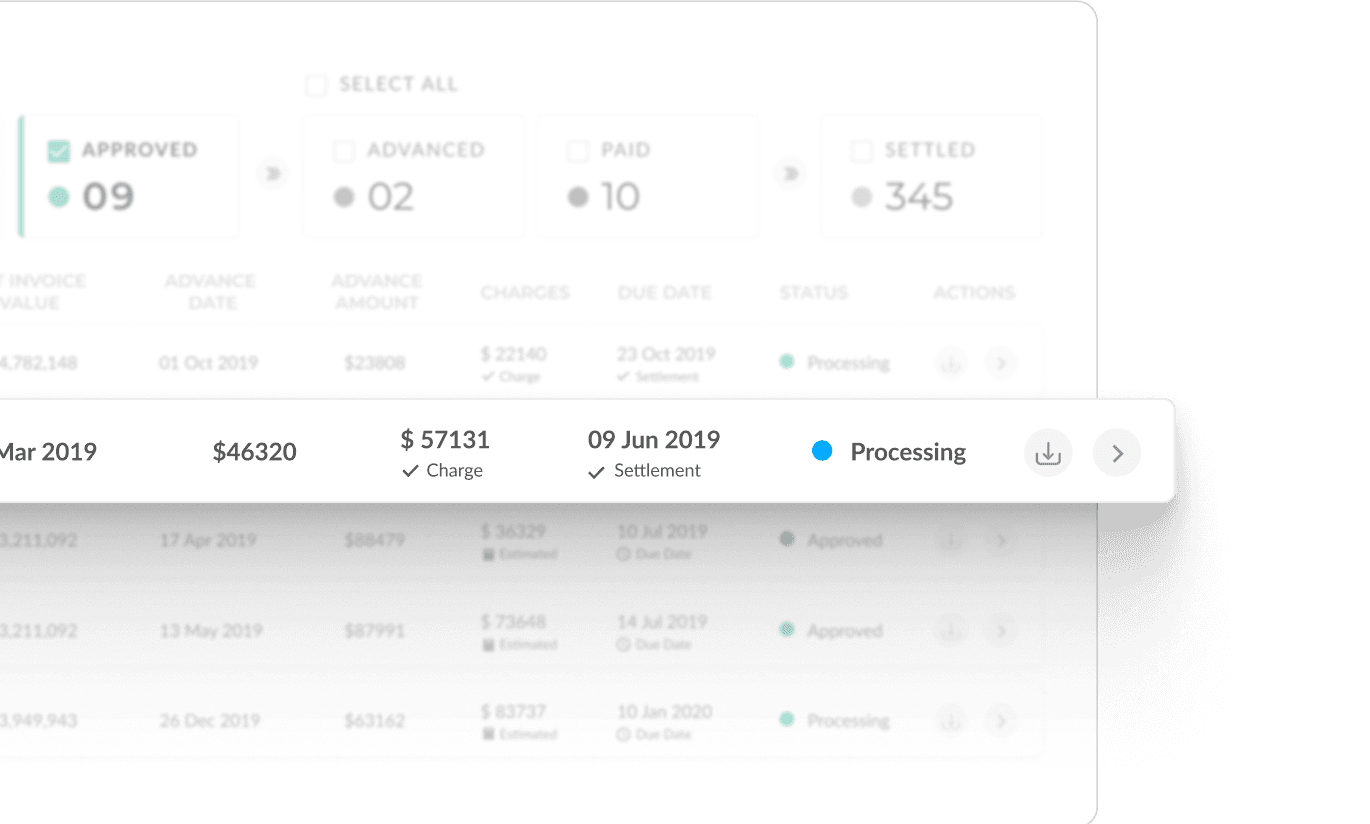The height and width of the screenshot is (824, 1370).
Task: Click the Approved status card
Action: (130, 175)
